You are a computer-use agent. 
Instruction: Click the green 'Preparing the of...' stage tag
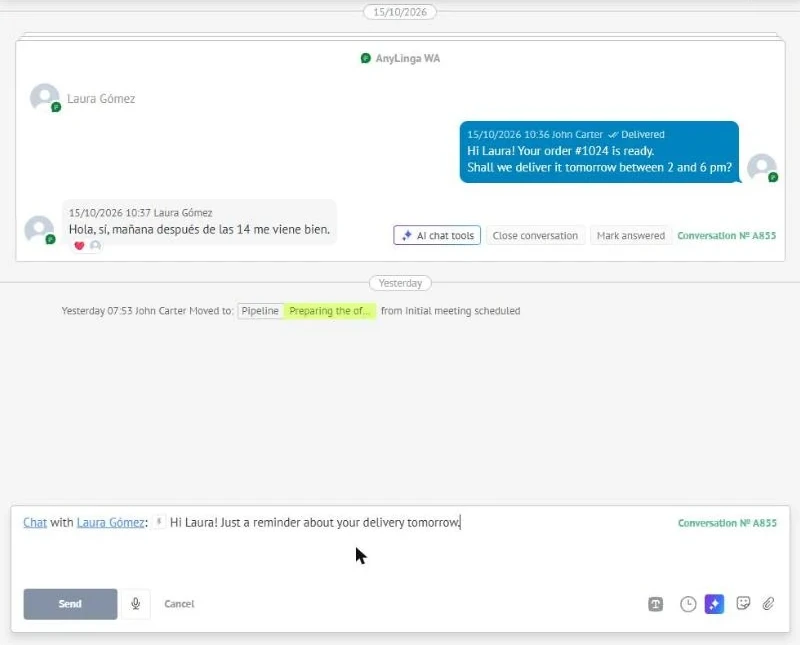click(x=330, y=311)
